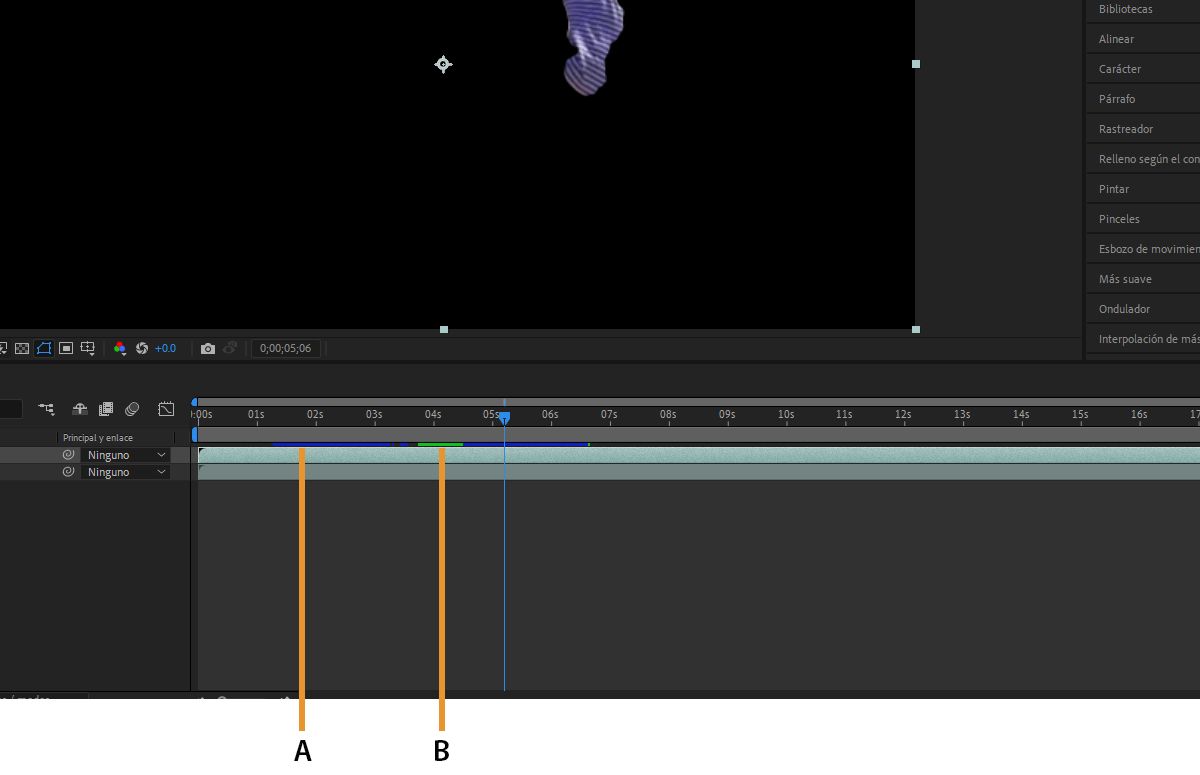This screenshot has width=1200, height=775.
Task: Take a snapshot with the camera icon
Action: [x=207, y=348]
